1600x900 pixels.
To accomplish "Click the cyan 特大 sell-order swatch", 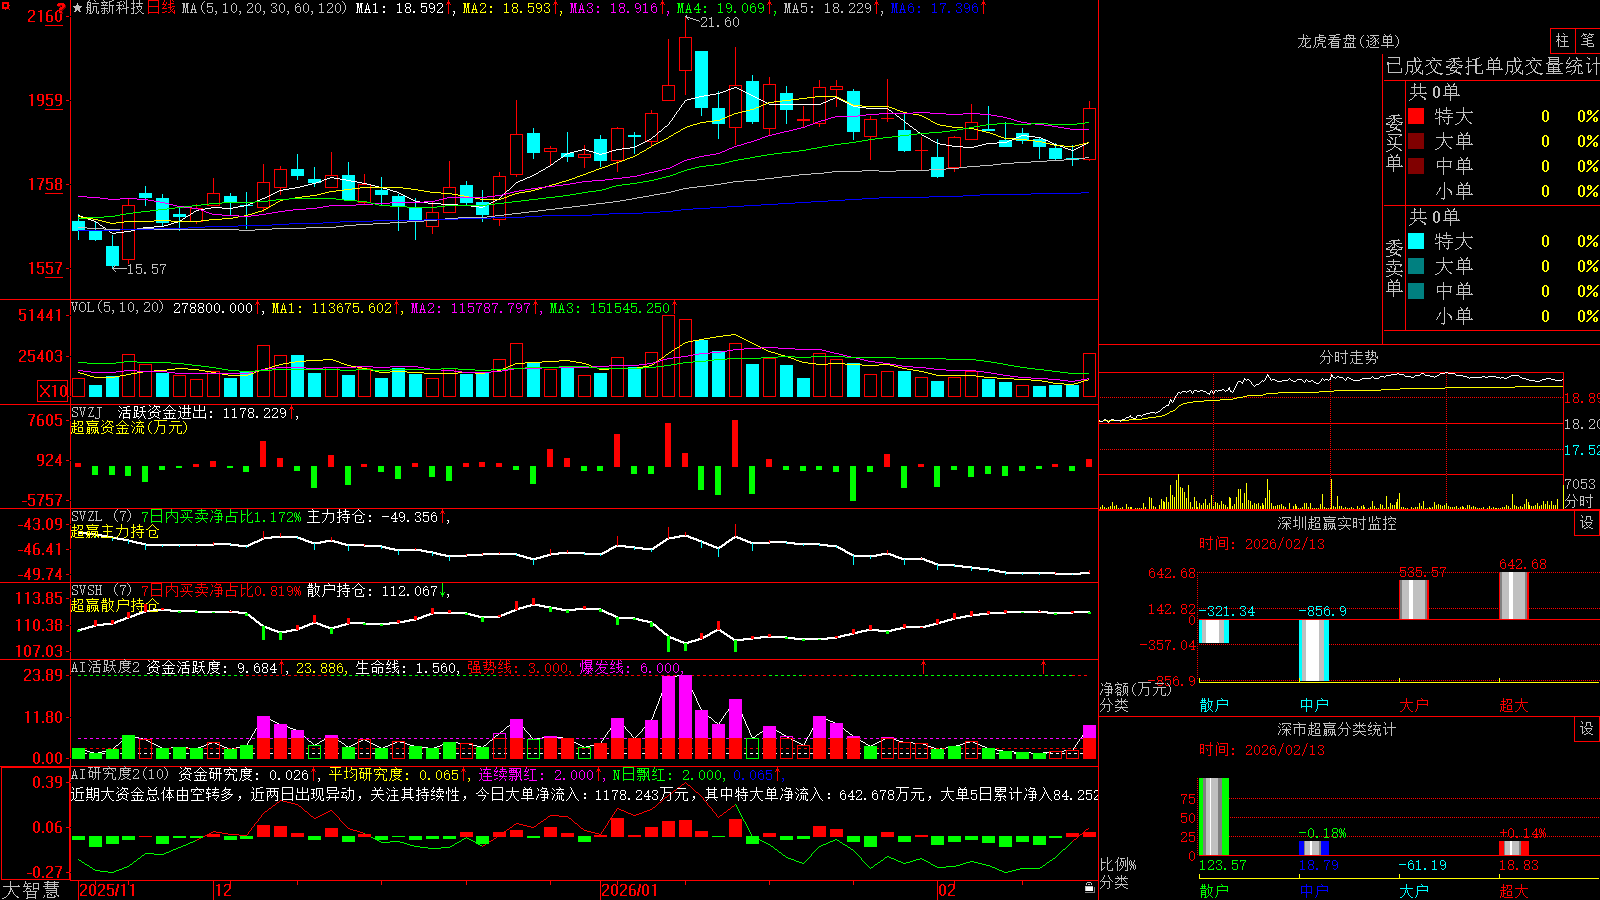I will 1416,241.
